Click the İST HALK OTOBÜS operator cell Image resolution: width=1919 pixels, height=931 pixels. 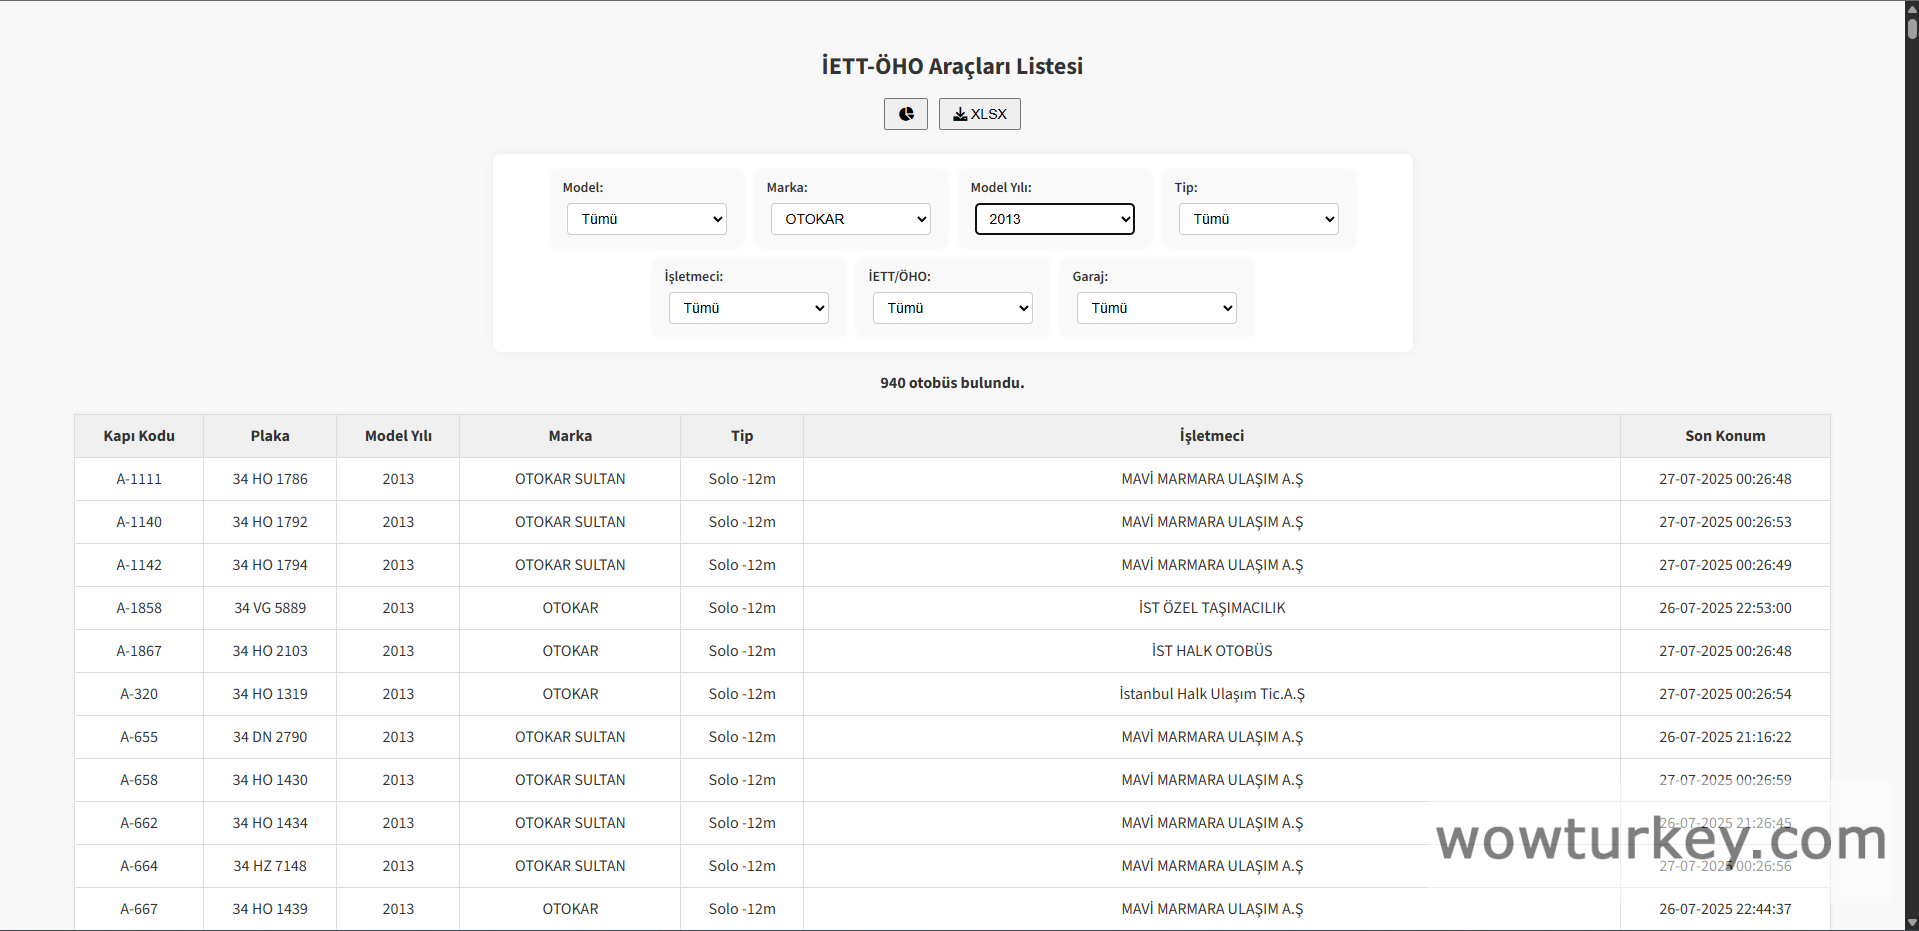1211,651
